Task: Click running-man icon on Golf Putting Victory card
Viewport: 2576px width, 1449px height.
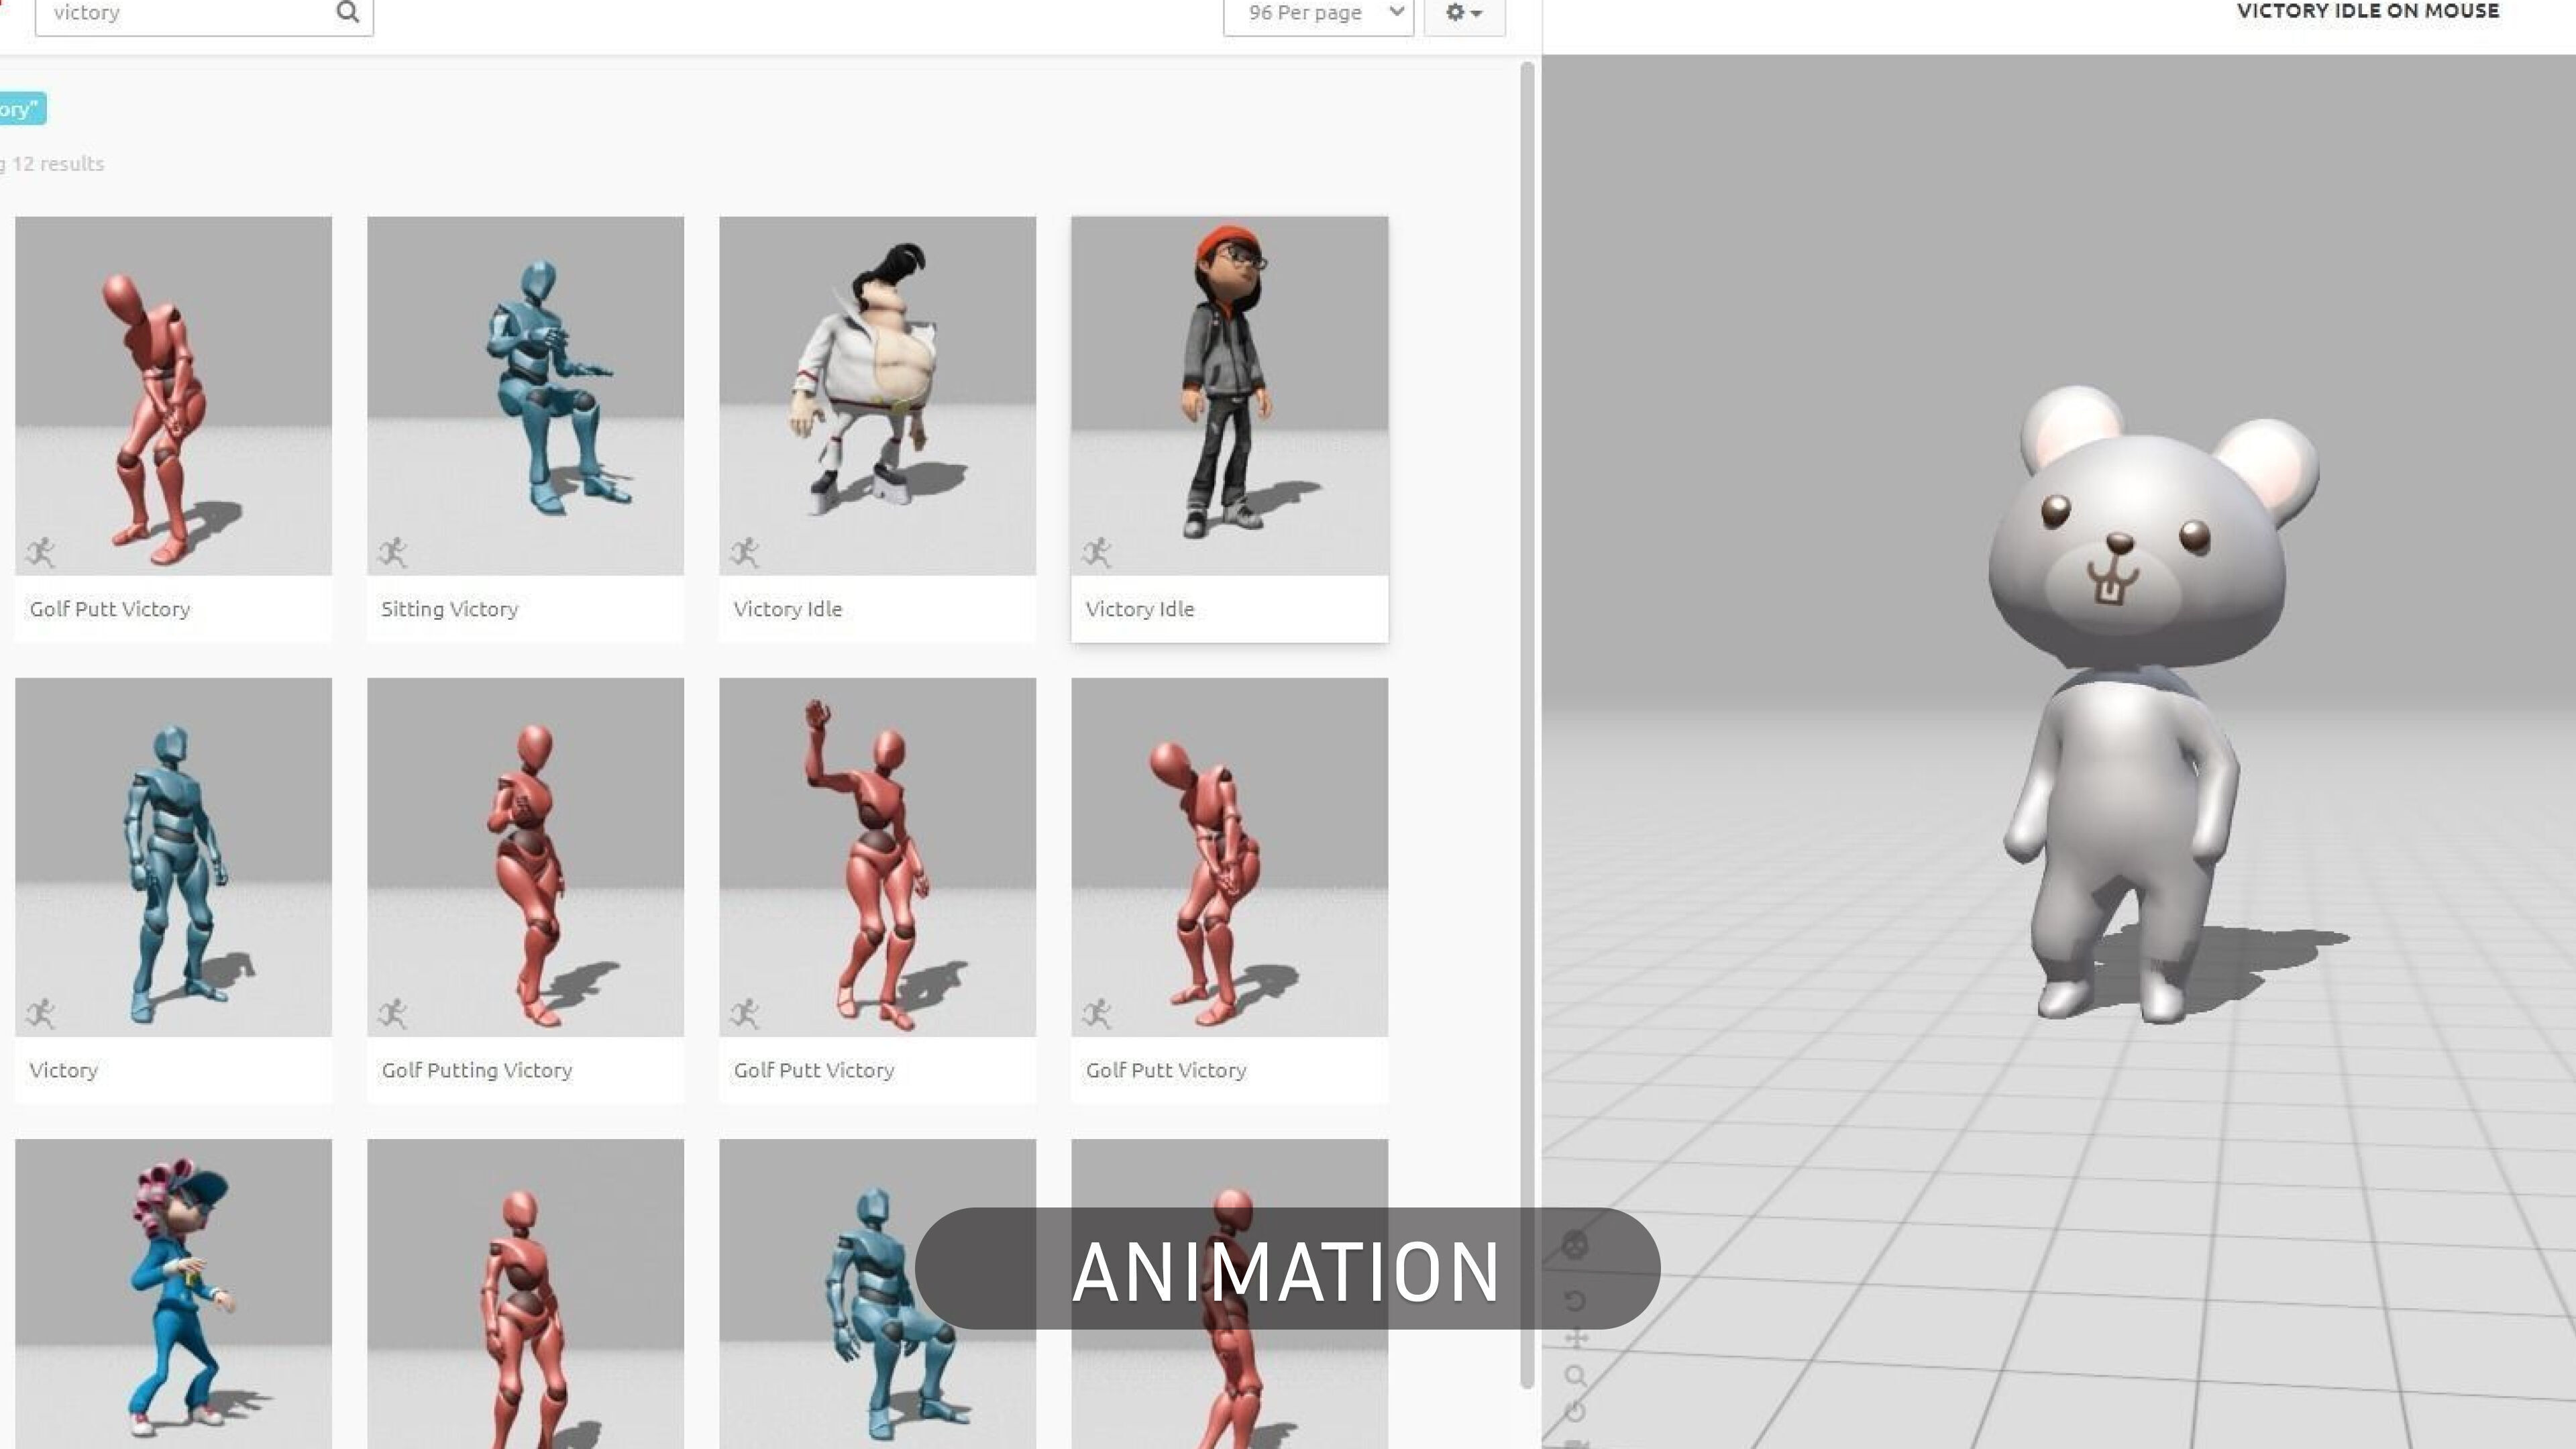Action: click(x=393, y=1013)
